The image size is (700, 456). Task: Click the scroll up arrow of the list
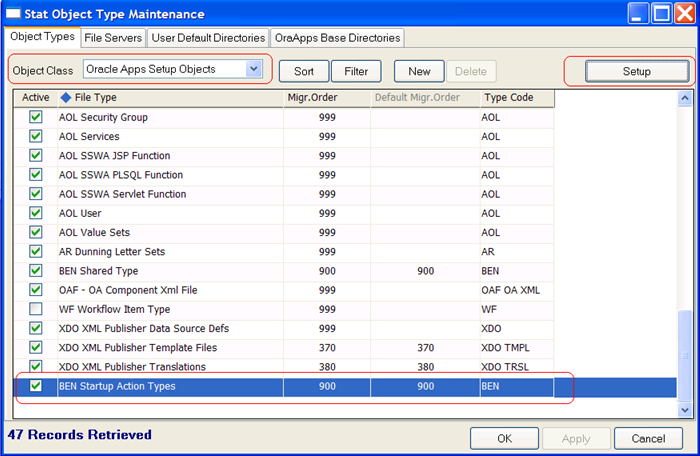click(x=685, y=99)
